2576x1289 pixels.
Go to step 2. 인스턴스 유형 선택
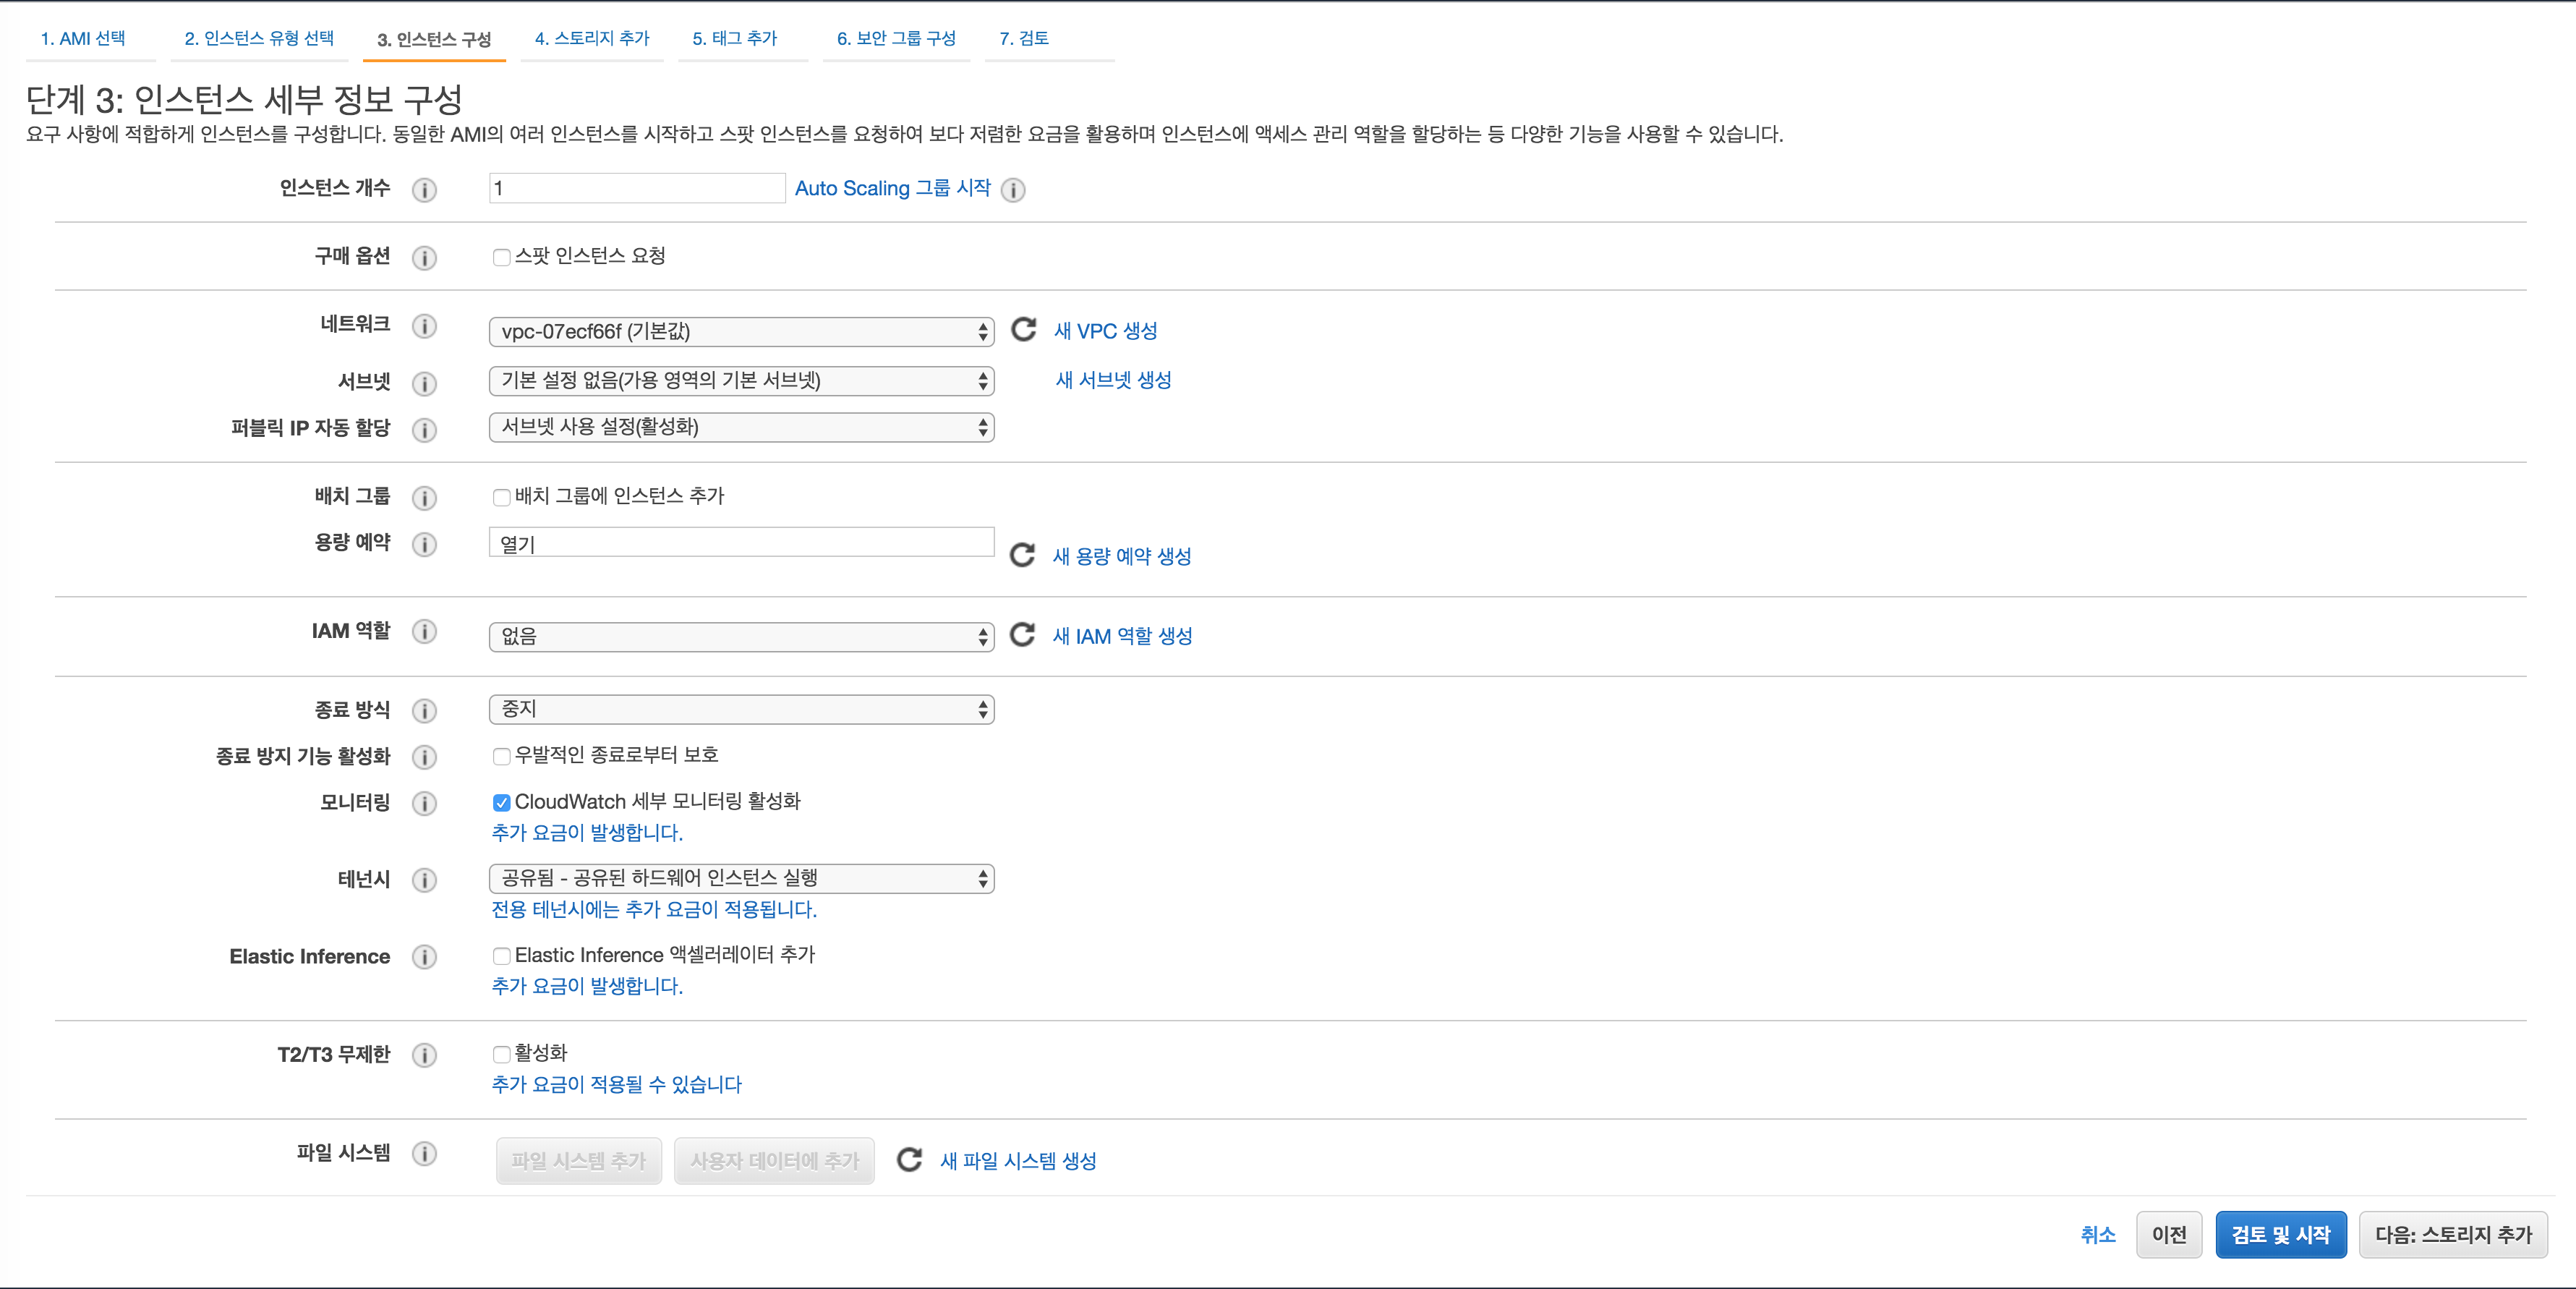coord(259,38)
